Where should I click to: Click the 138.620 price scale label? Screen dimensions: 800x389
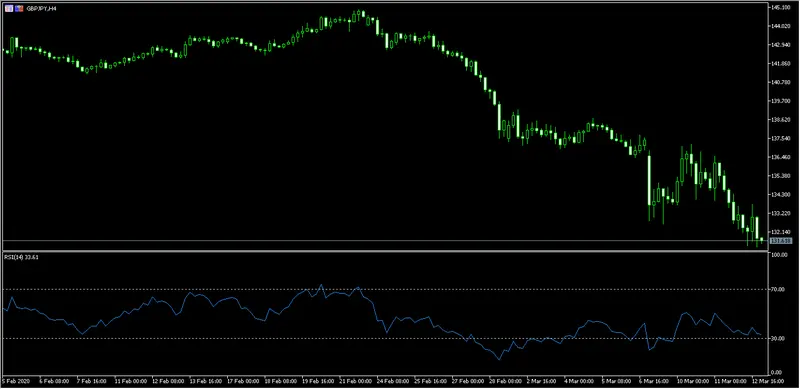click(x=781, y=120)
